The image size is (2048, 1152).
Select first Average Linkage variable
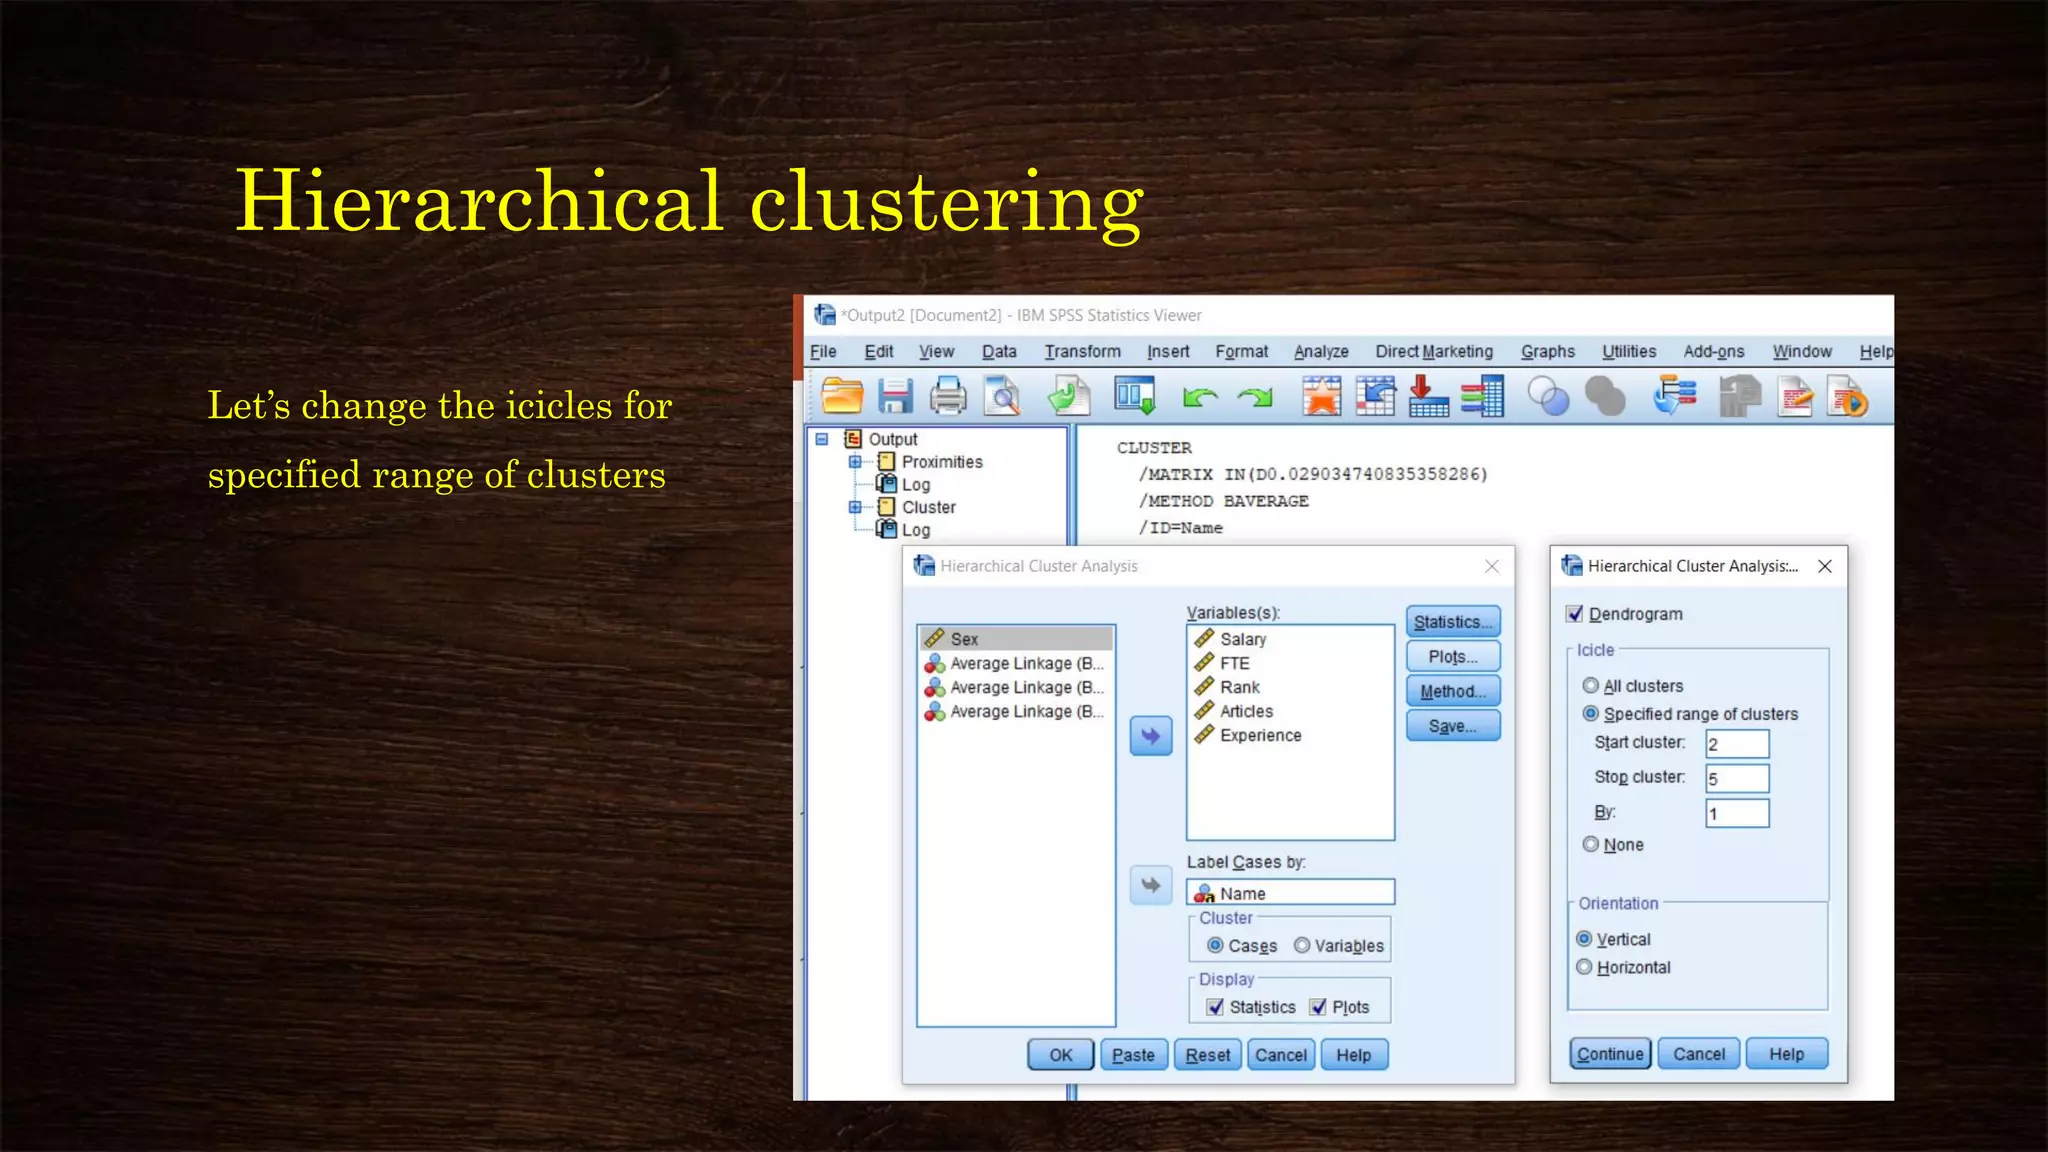coord(1015,663)
